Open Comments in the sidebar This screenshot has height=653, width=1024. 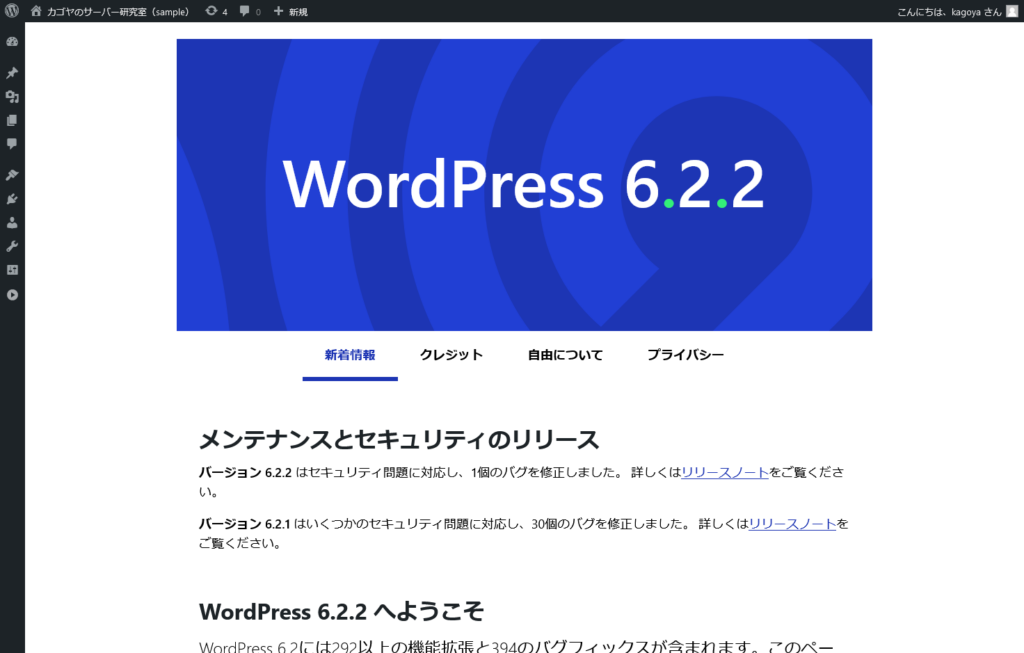12,144
